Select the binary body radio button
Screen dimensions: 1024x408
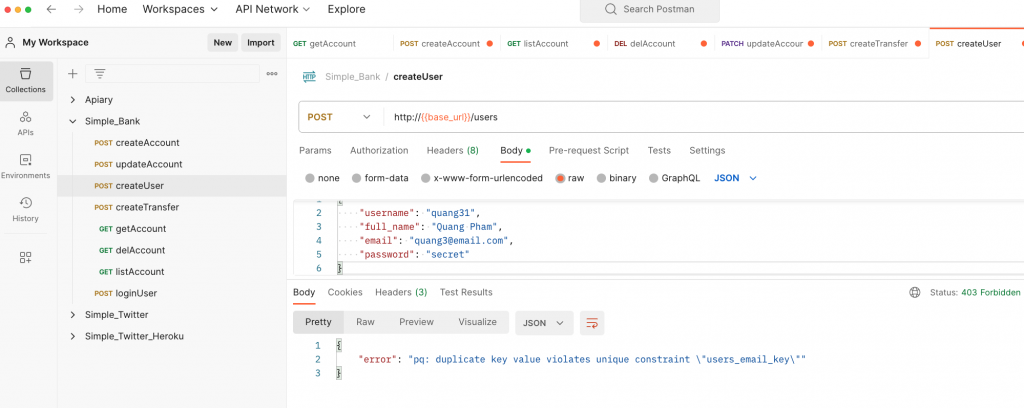click(x=601, y=178)
